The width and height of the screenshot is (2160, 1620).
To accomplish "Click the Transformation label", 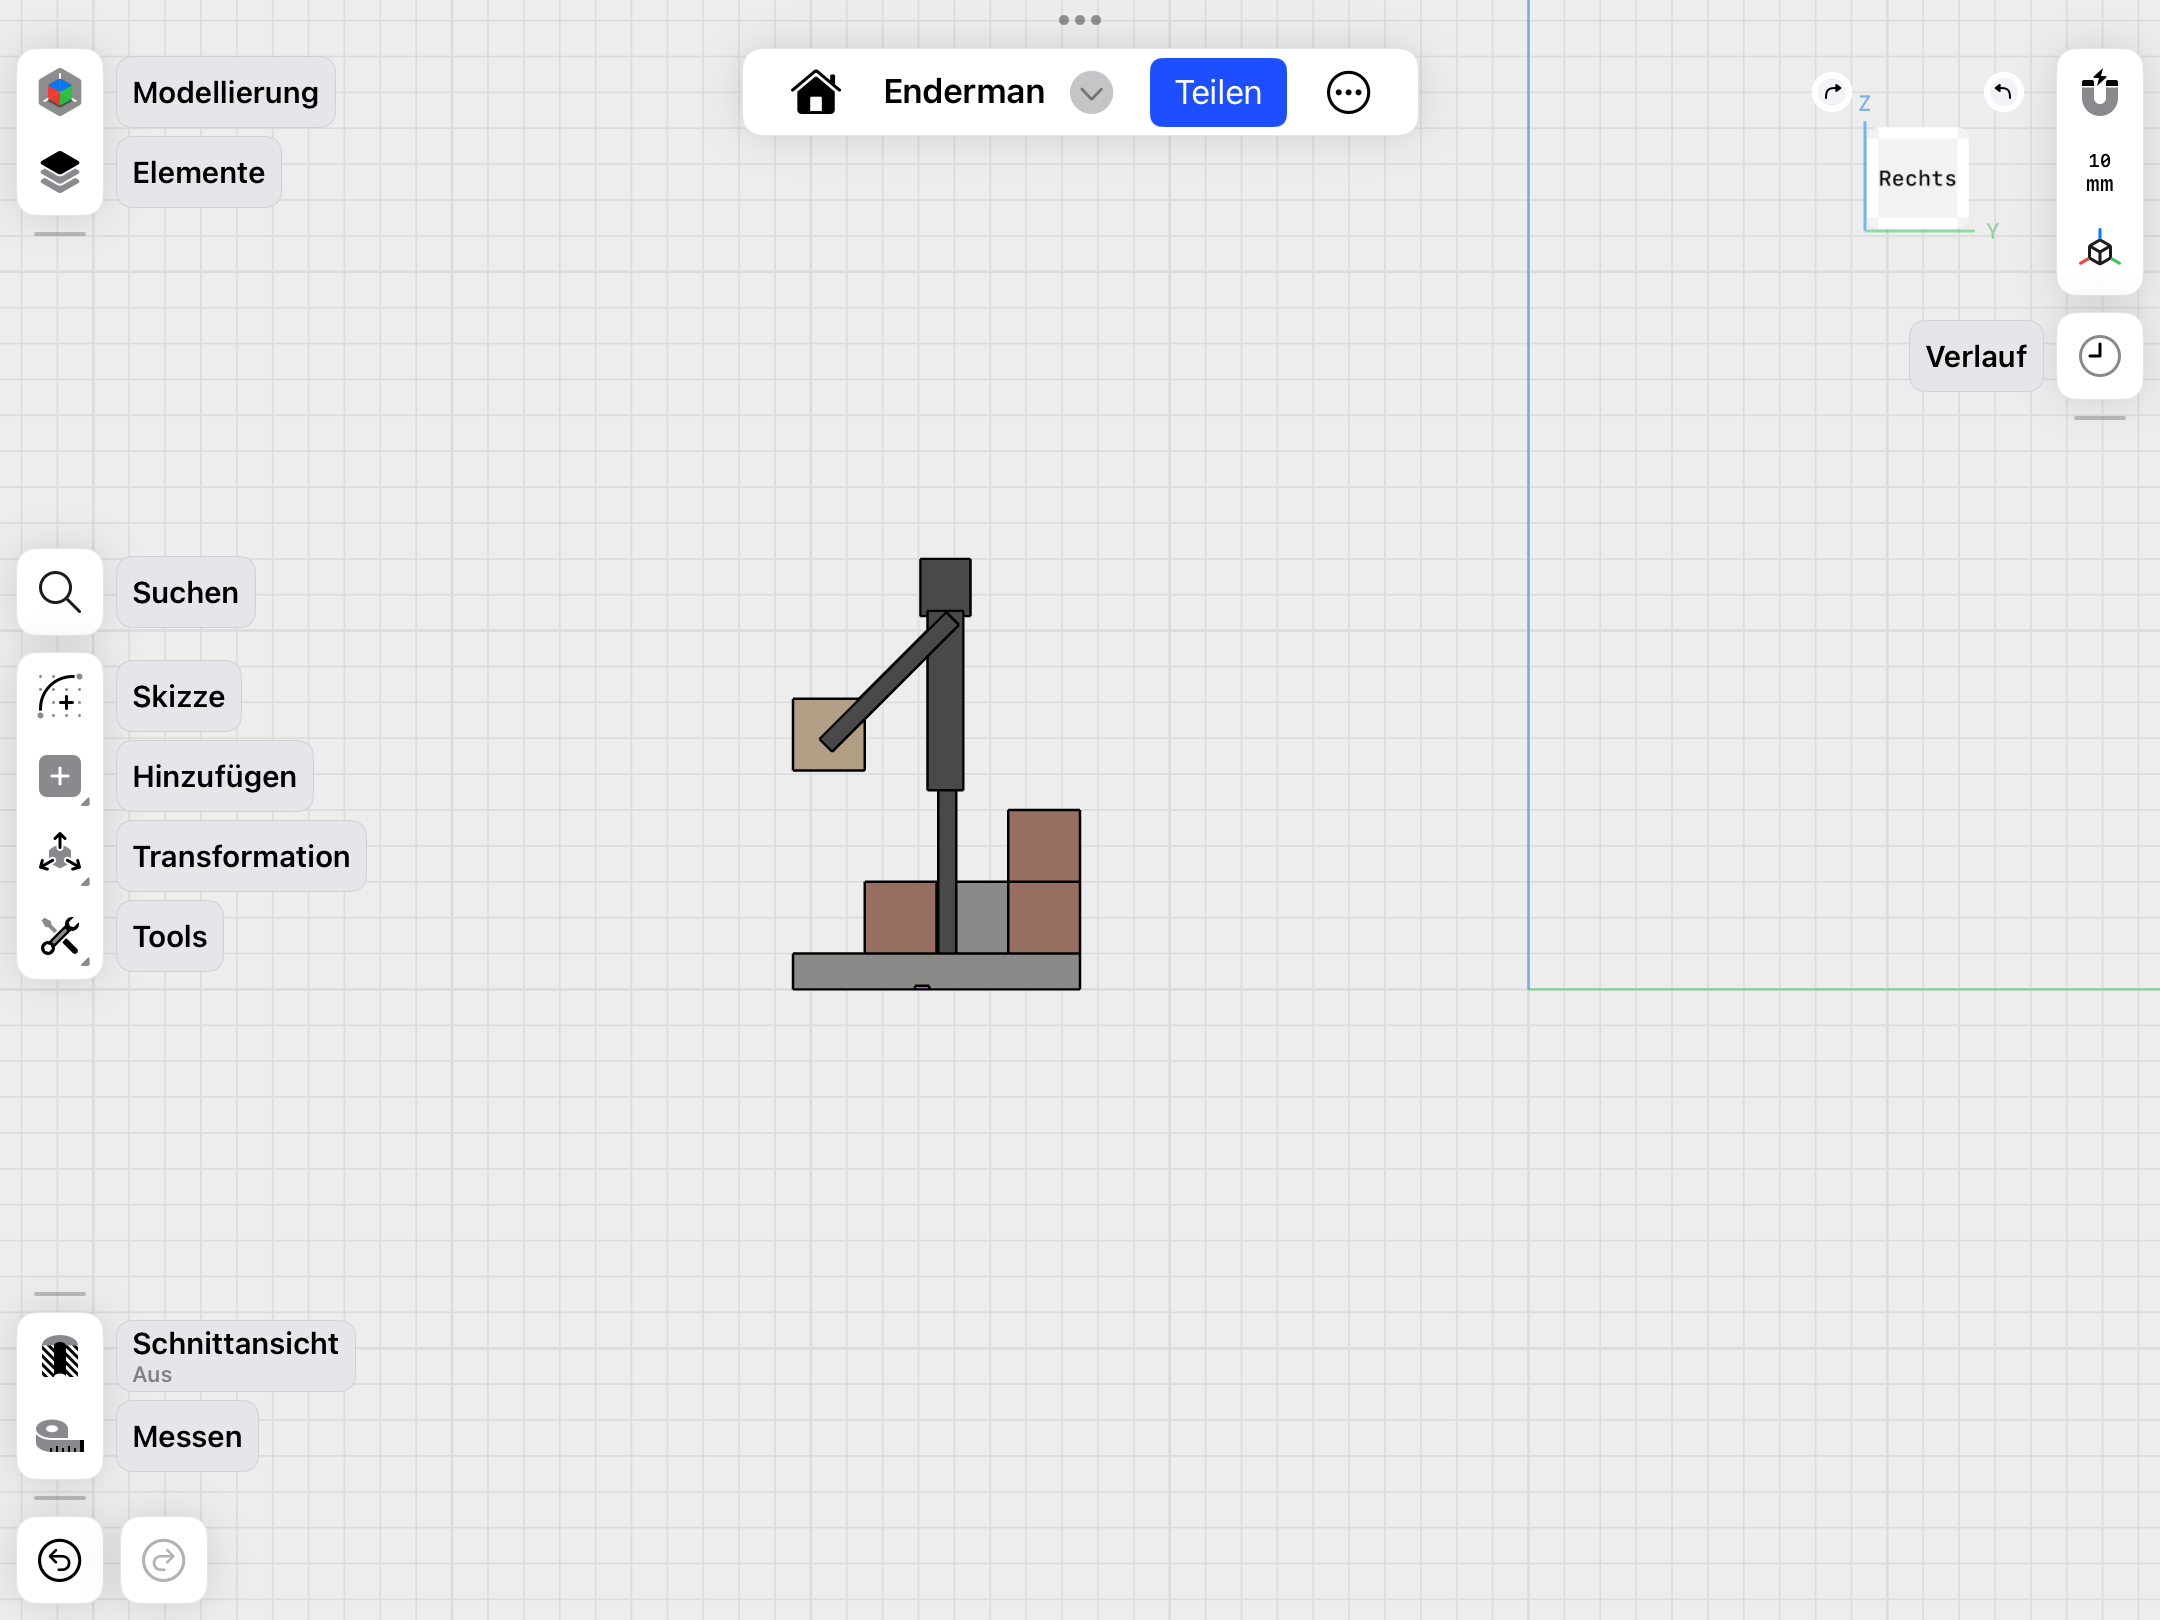I will coord(242,856).
